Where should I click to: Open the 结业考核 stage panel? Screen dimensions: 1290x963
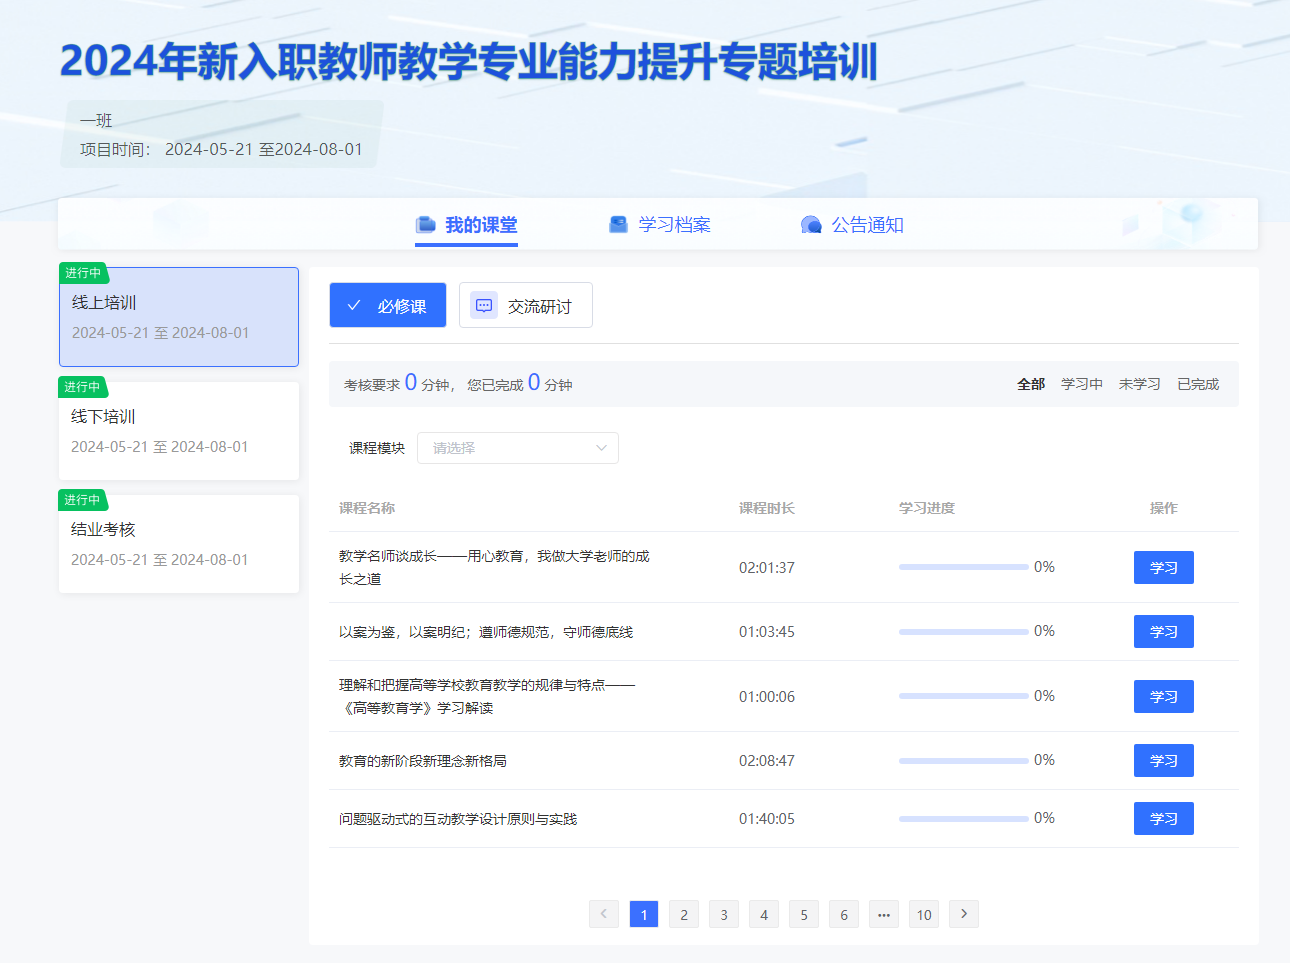(179, 543)
